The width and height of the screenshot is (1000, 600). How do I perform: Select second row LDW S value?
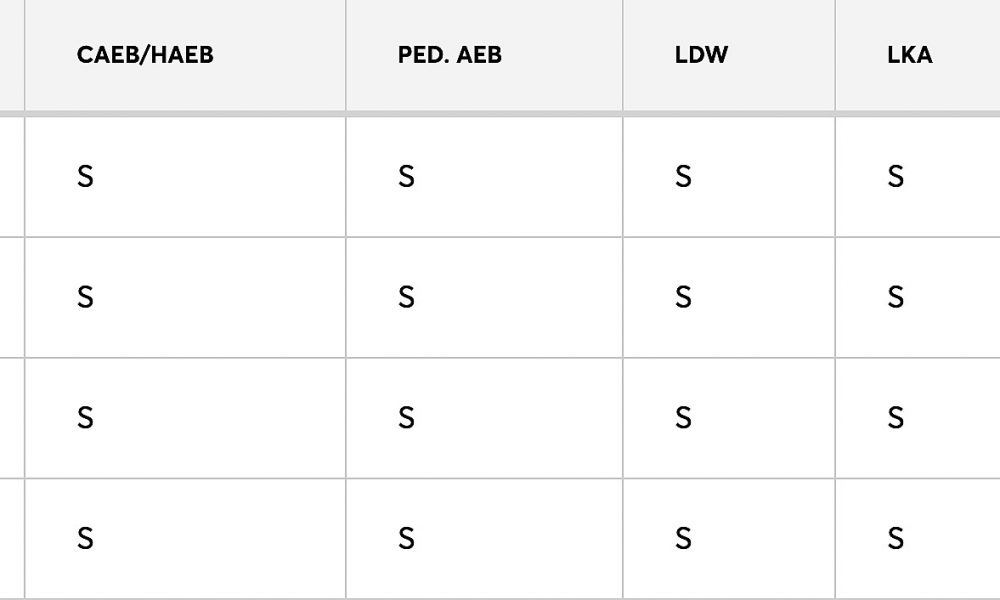coord(683,297)
